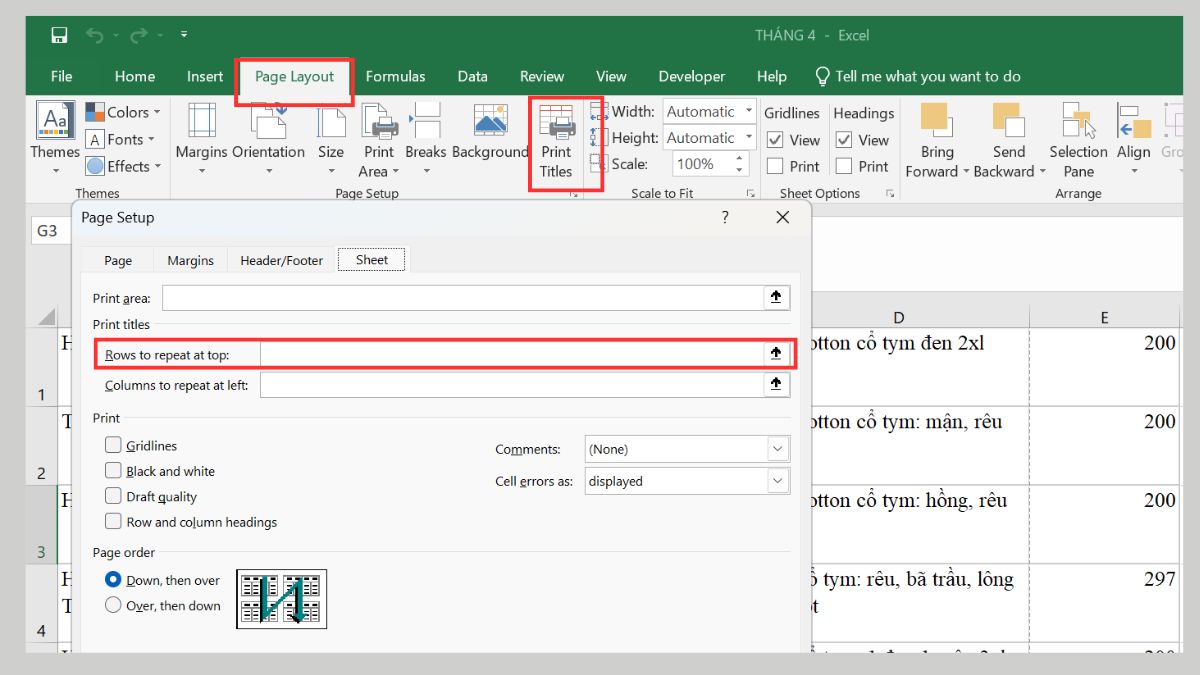The height and width of the screenshot is (675, 1200).
Task: Click the dialog Help question mark button
Action: click(725, 217)
